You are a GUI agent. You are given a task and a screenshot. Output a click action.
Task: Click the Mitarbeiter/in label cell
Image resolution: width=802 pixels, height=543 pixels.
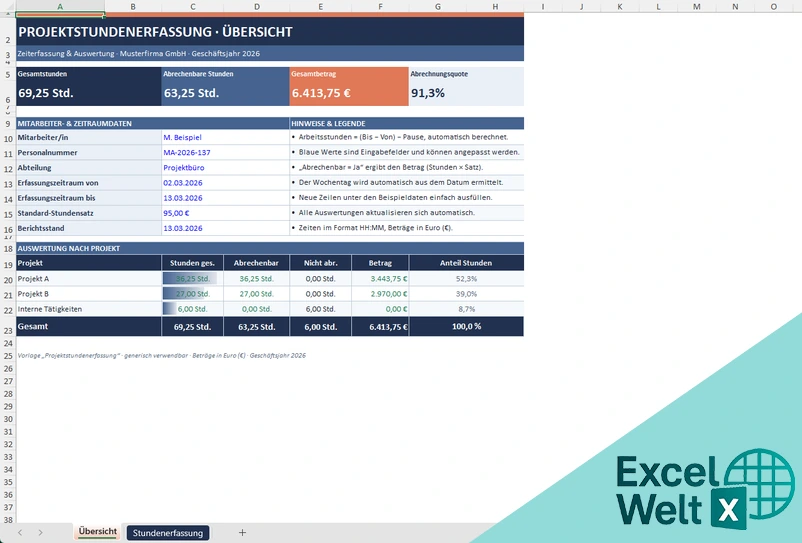tap(88, 137)
